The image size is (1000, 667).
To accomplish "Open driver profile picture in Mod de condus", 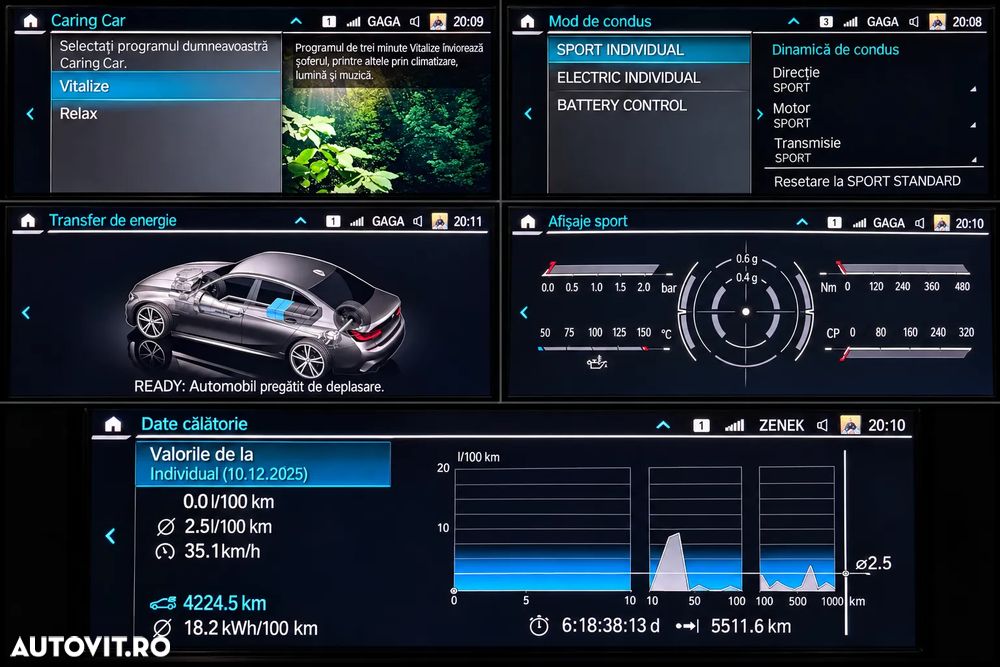I will 937,22.
